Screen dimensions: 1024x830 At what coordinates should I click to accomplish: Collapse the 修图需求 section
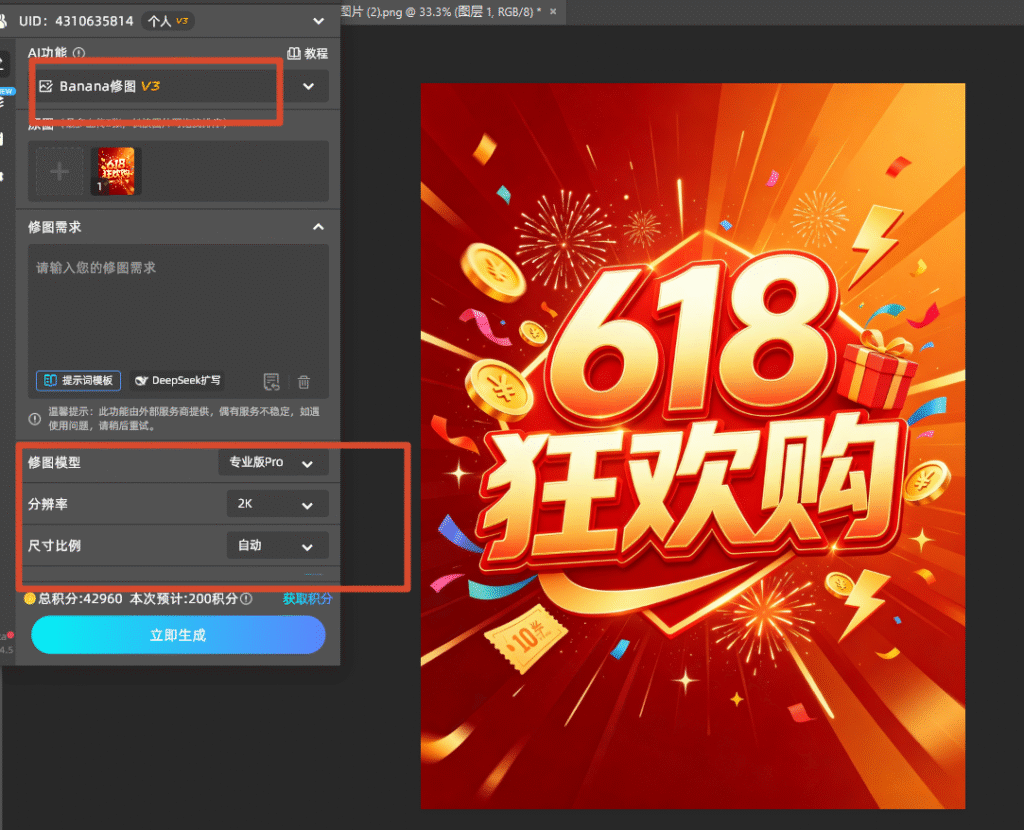[x=319, y=227]
